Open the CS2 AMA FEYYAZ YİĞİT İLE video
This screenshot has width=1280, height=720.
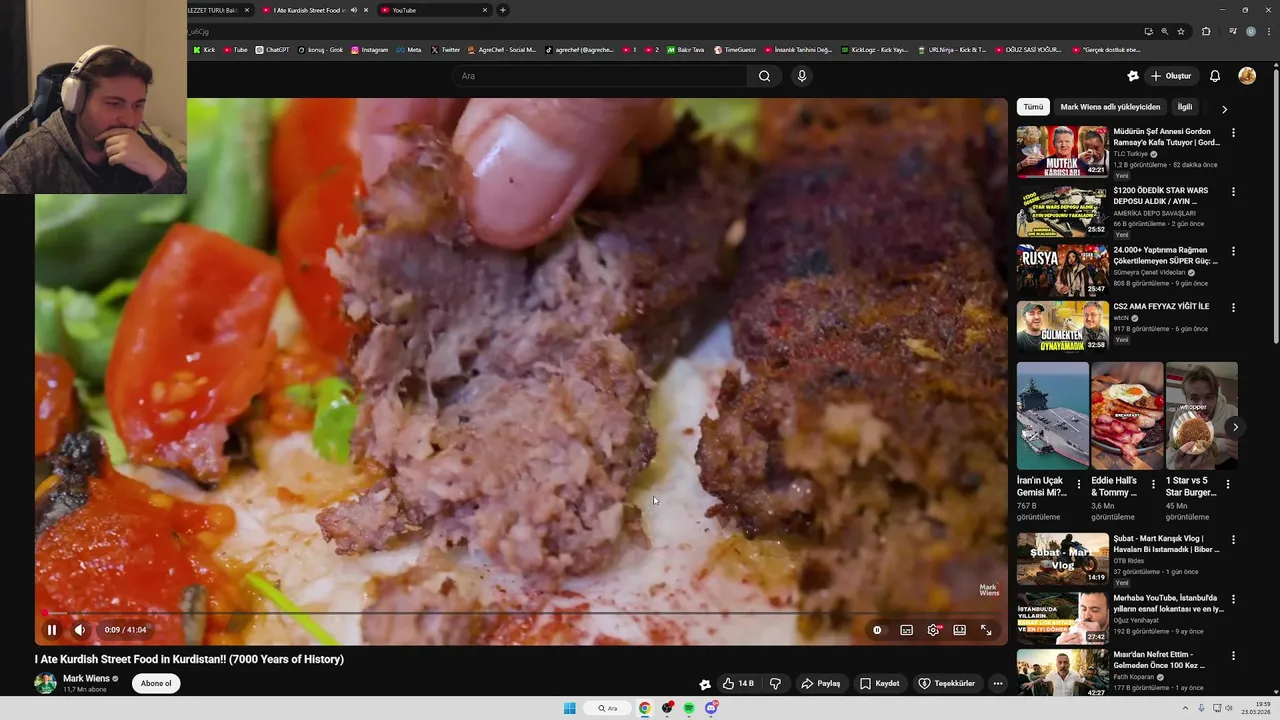coord(1062,327)
